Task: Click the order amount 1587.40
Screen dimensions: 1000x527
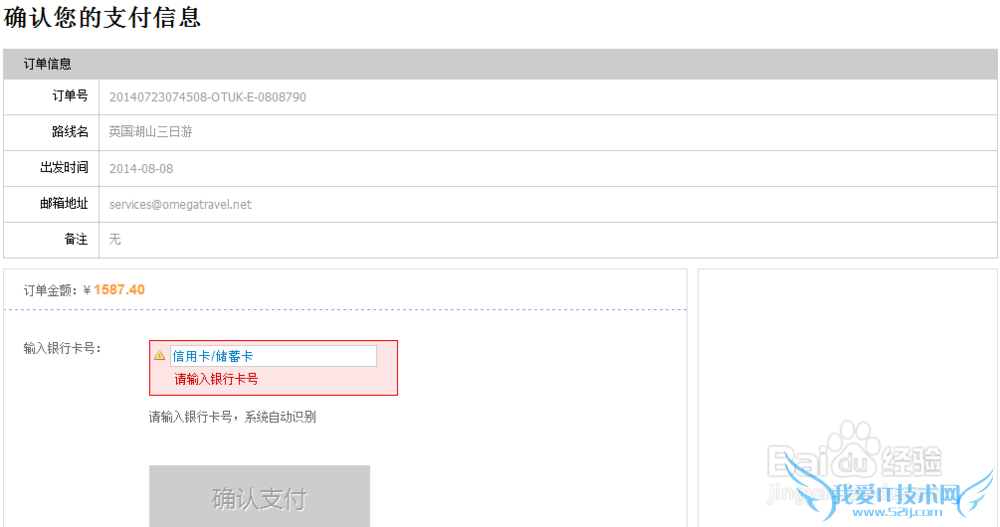Action: 119,290
